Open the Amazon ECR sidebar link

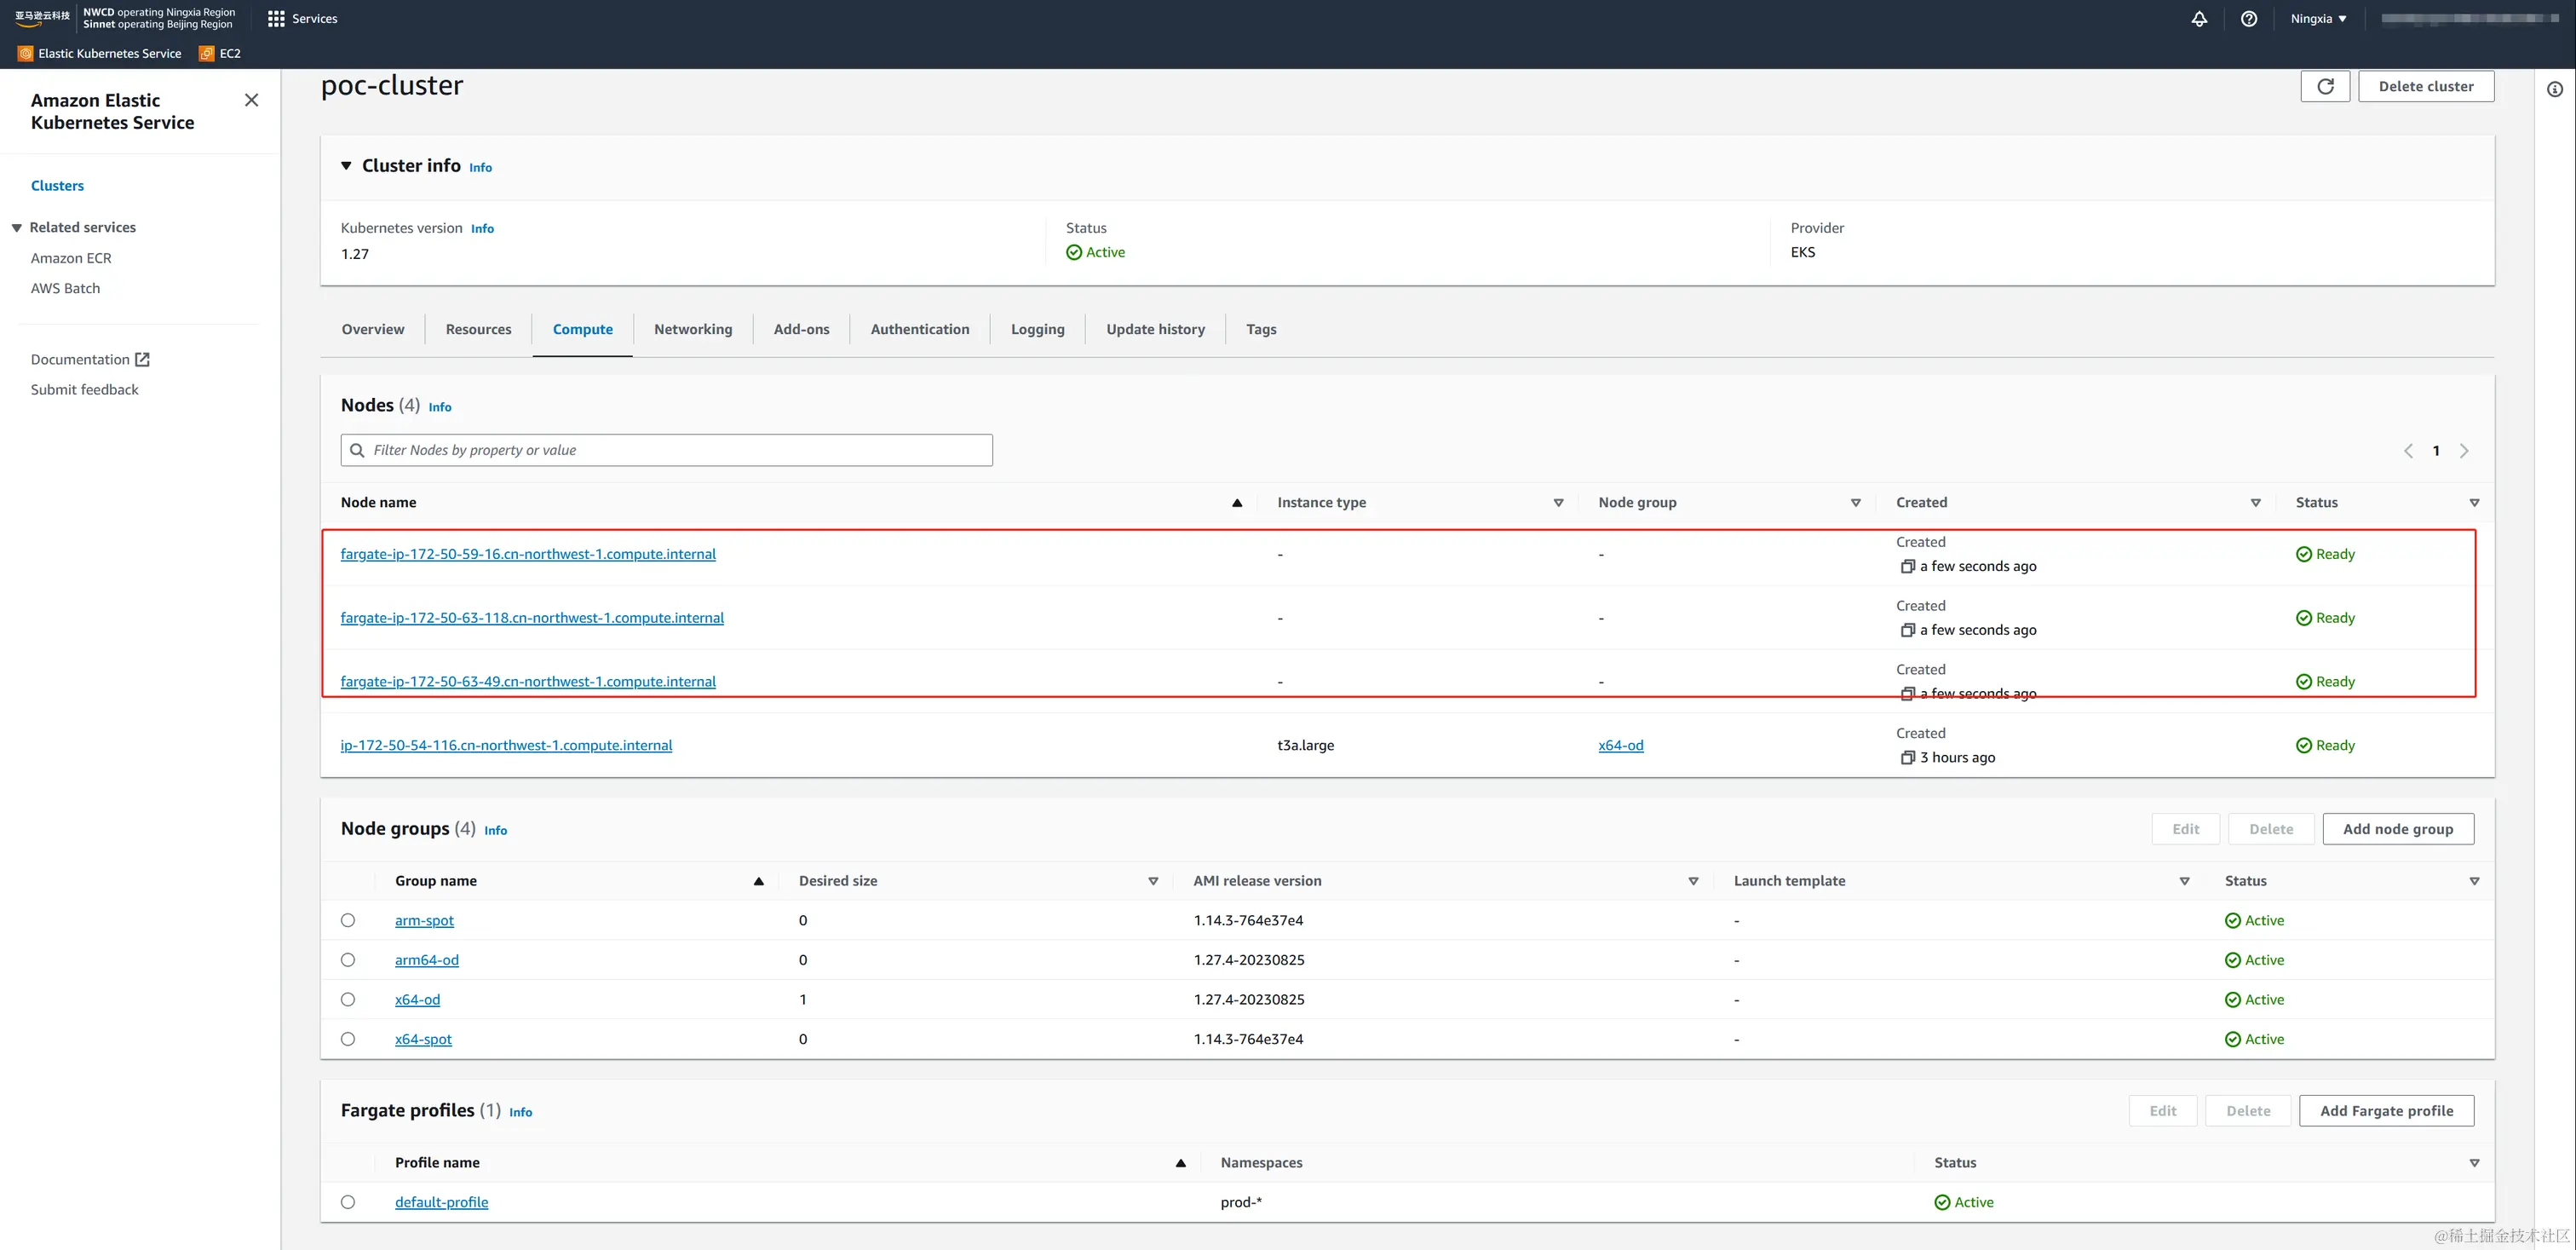click(71, 258)
